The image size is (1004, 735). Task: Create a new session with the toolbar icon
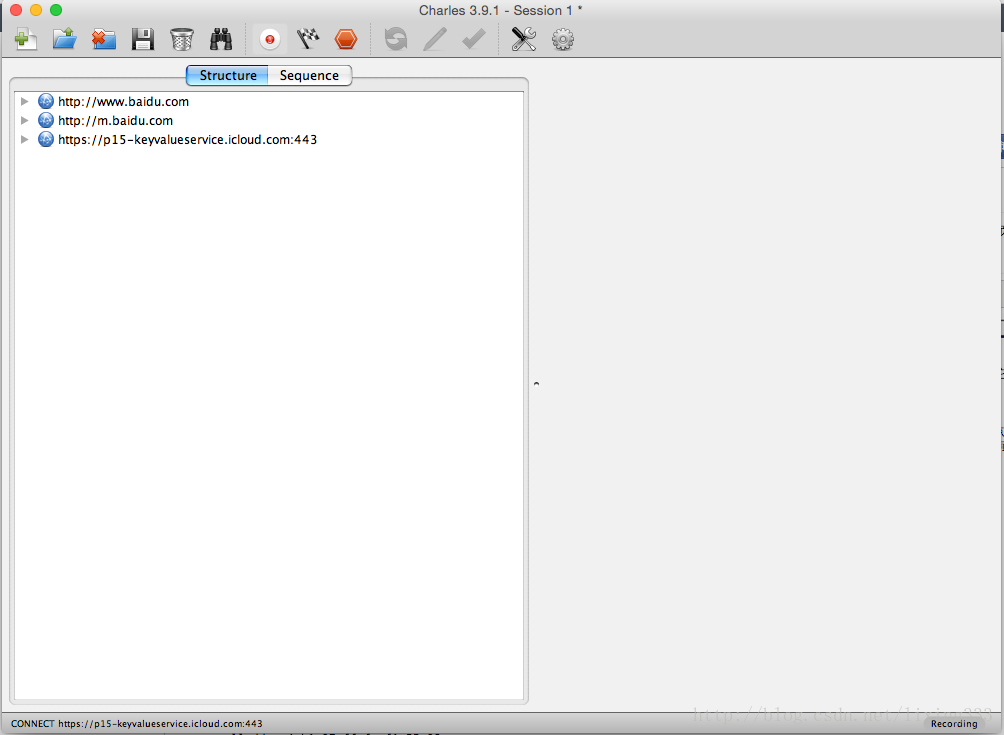pyautogui.click(x=26, y=40)
